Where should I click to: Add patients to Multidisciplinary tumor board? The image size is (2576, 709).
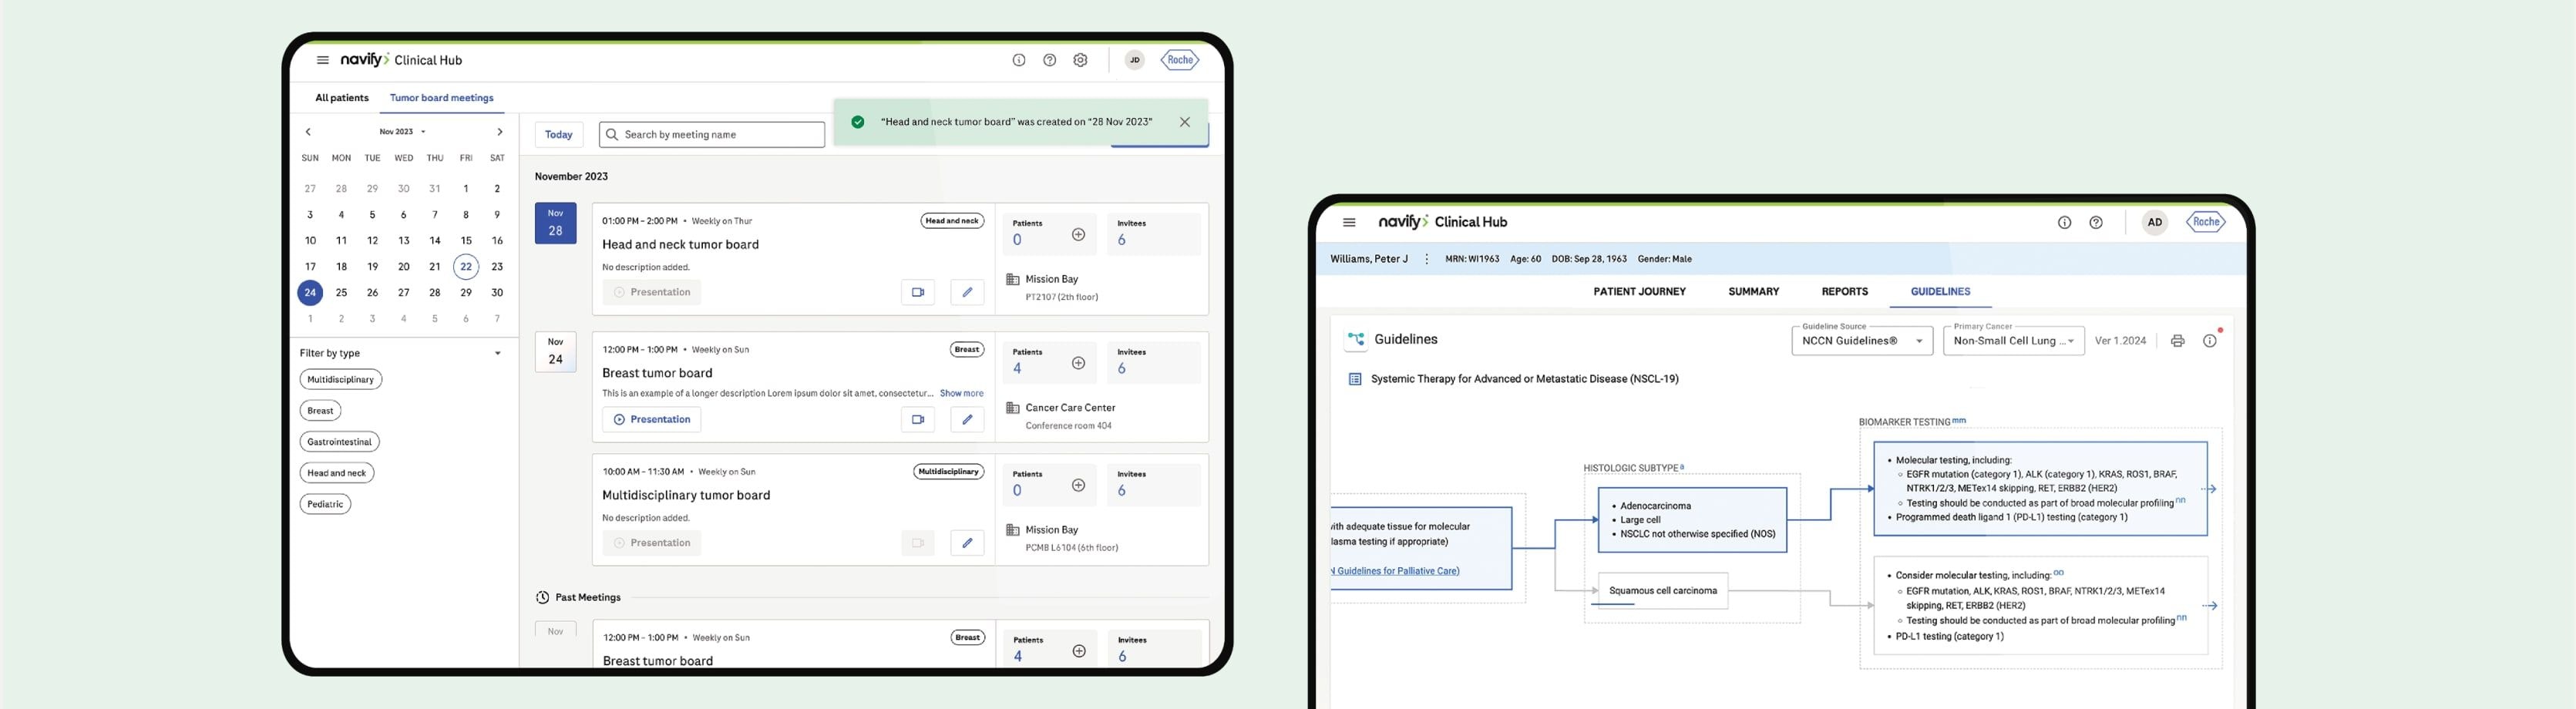click(1078, 485)
